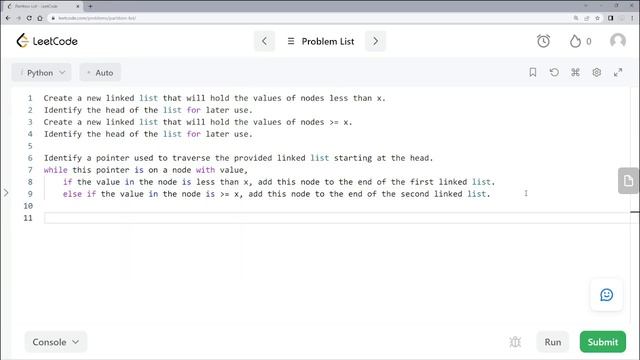
Task: Click the browser back button
Action: pyautogui.click(x=8, y=18)
